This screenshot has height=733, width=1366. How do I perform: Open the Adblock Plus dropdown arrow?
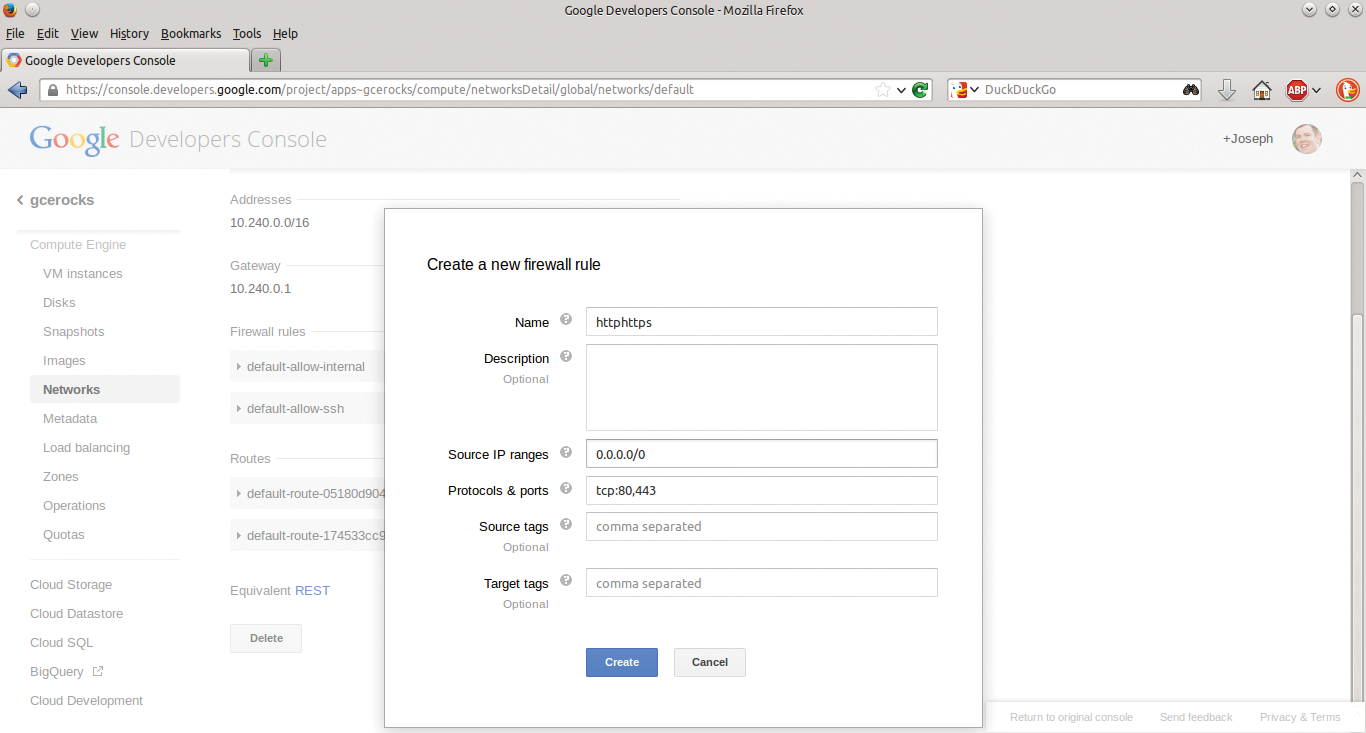(x=1317, y=89)
